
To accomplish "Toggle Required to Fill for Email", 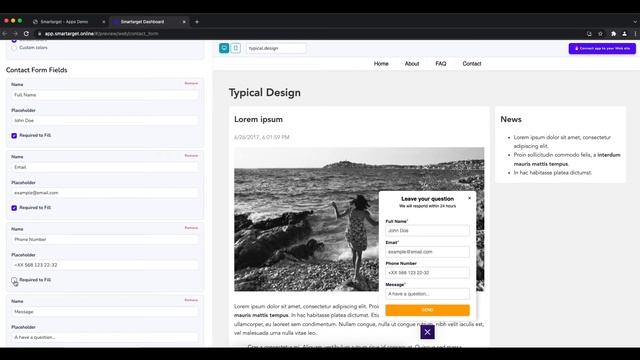I will click(14, 208).
